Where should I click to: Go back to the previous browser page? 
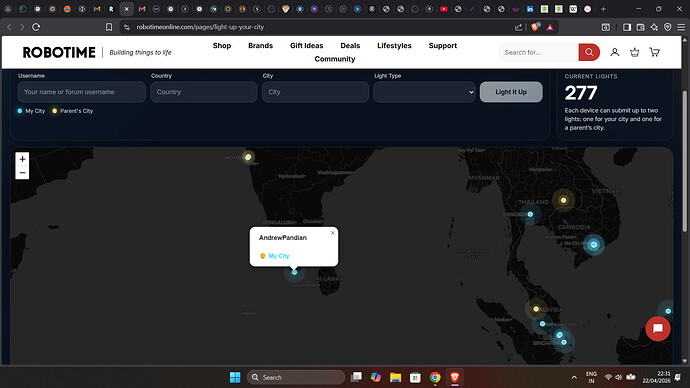pyautogui.click(x=9, y=27)
